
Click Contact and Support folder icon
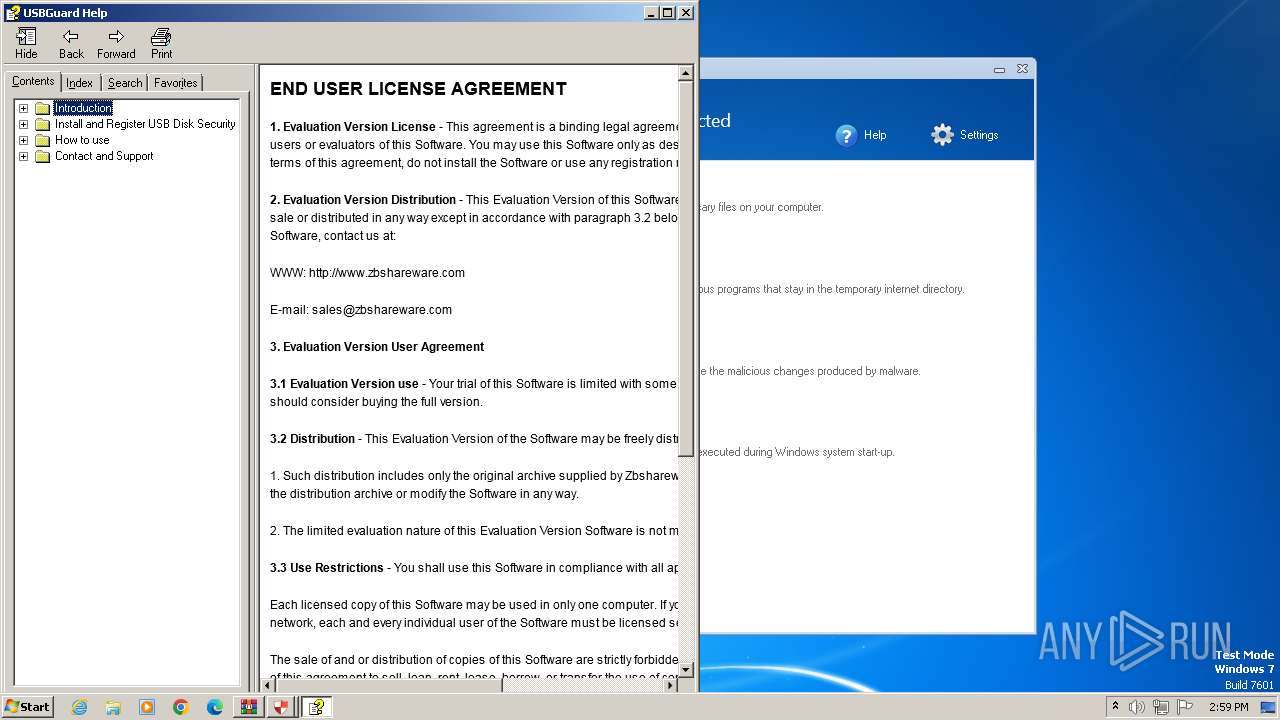[x=42, y=156]
